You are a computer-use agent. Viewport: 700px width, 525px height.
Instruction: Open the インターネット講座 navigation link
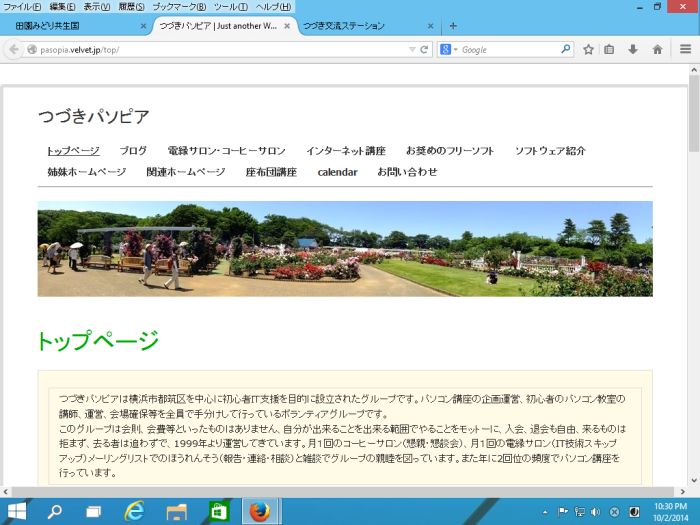coord(345,151)
